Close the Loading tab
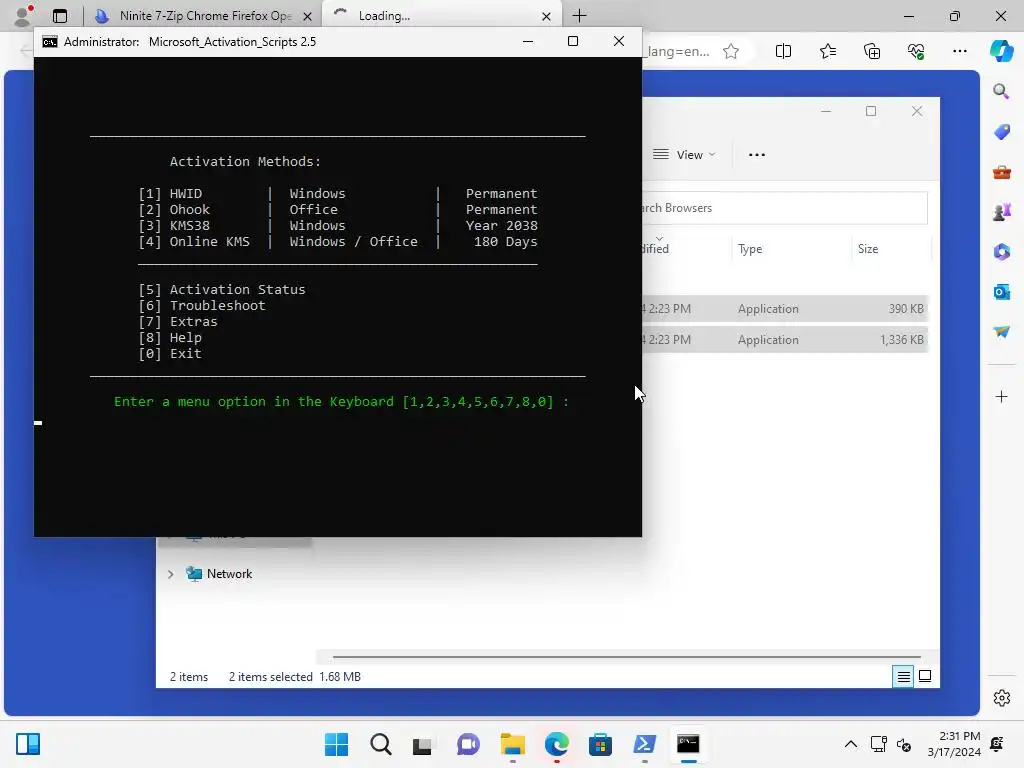Screen dimensions: 1024x768 click(x=547, y=16)
